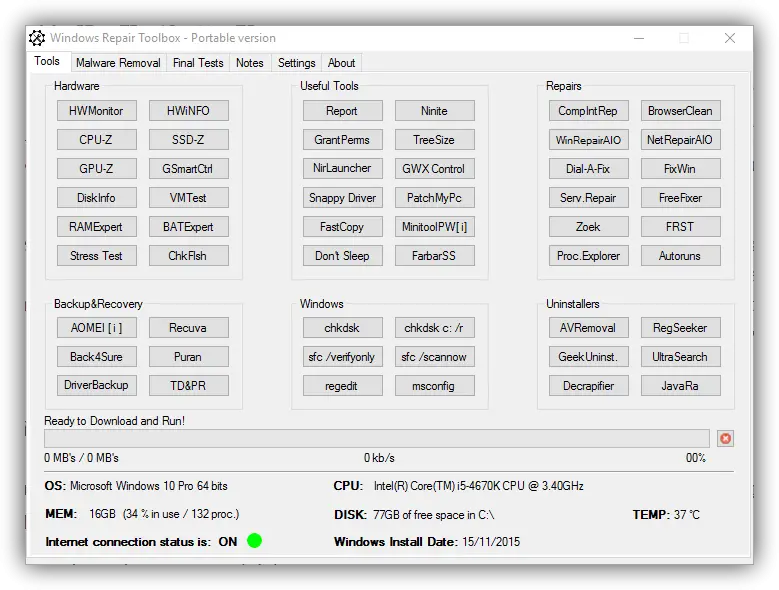This screenshot has width=779, height=590.
Task: Click the MinitoolPW[i] button
Action: pos(435,226)
